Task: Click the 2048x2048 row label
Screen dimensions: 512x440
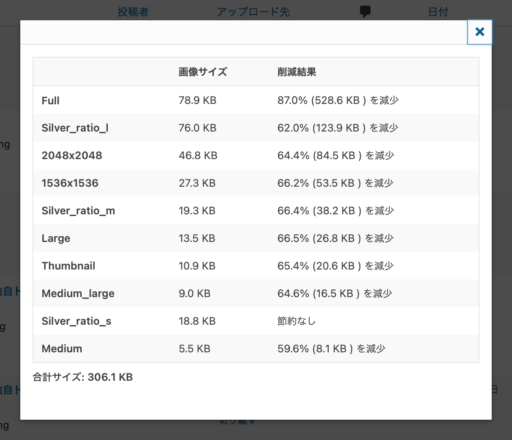Action: [72, 156]
